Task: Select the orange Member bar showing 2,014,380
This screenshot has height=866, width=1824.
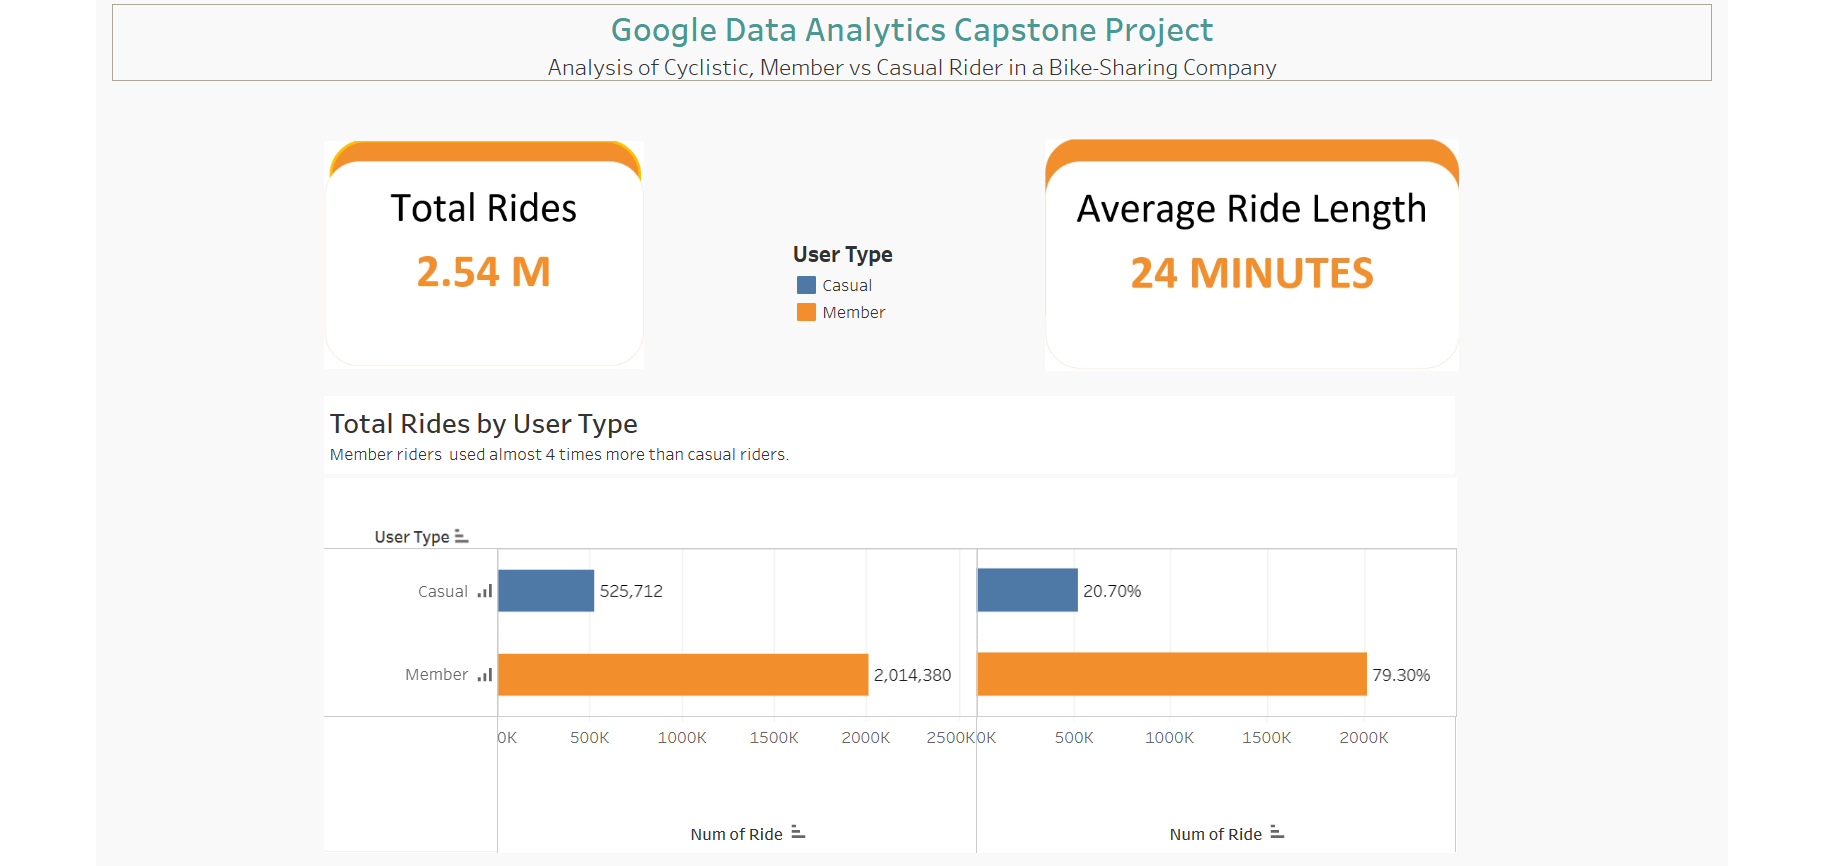Action: click(683, 674)
